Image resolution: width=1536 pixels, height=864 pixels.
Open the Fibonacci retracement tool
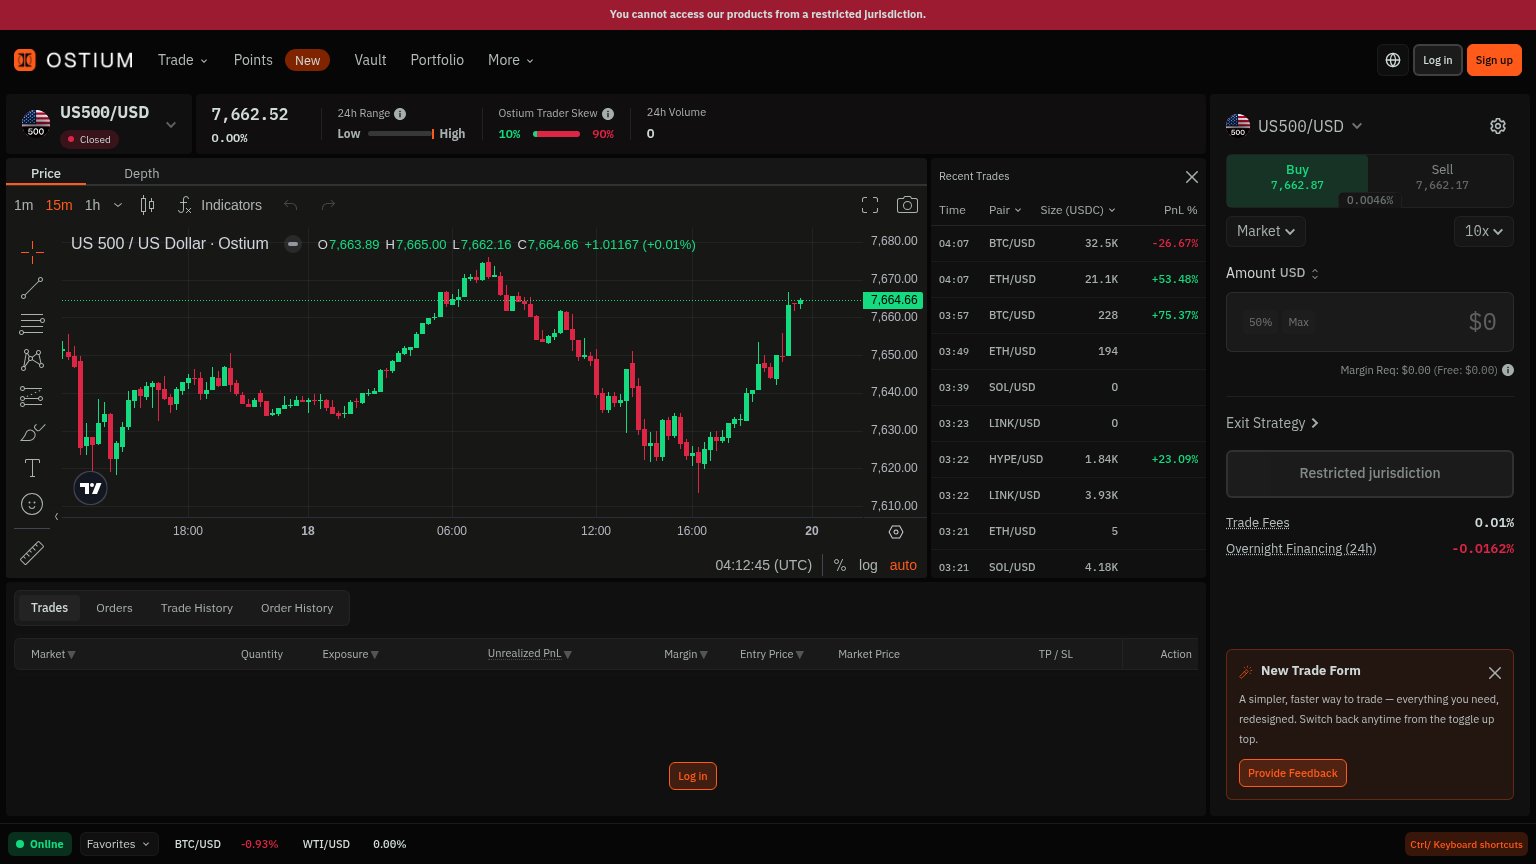tap(32, 324)
